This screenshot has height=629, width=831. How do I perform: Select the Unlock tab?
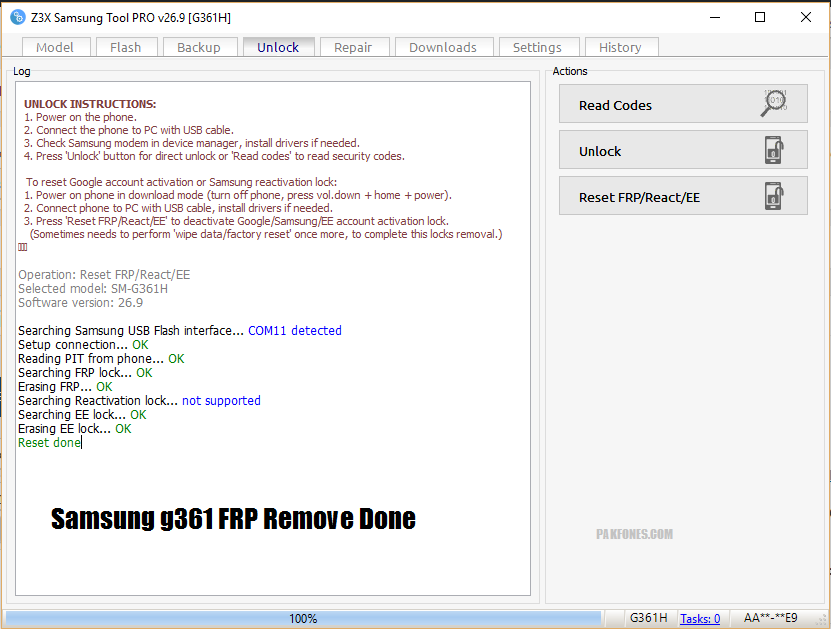279,47
